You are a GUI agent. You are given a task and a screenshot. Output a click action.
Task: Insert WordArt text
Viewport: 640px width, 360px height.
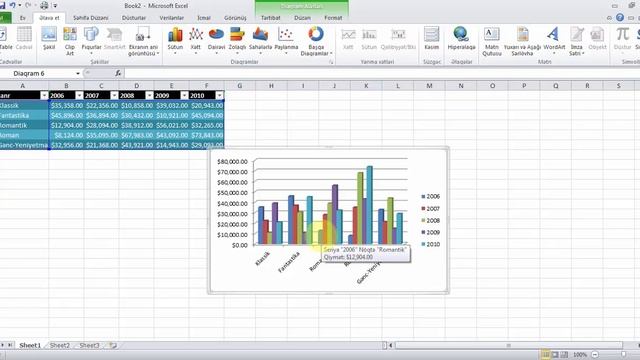pos(554,40)
